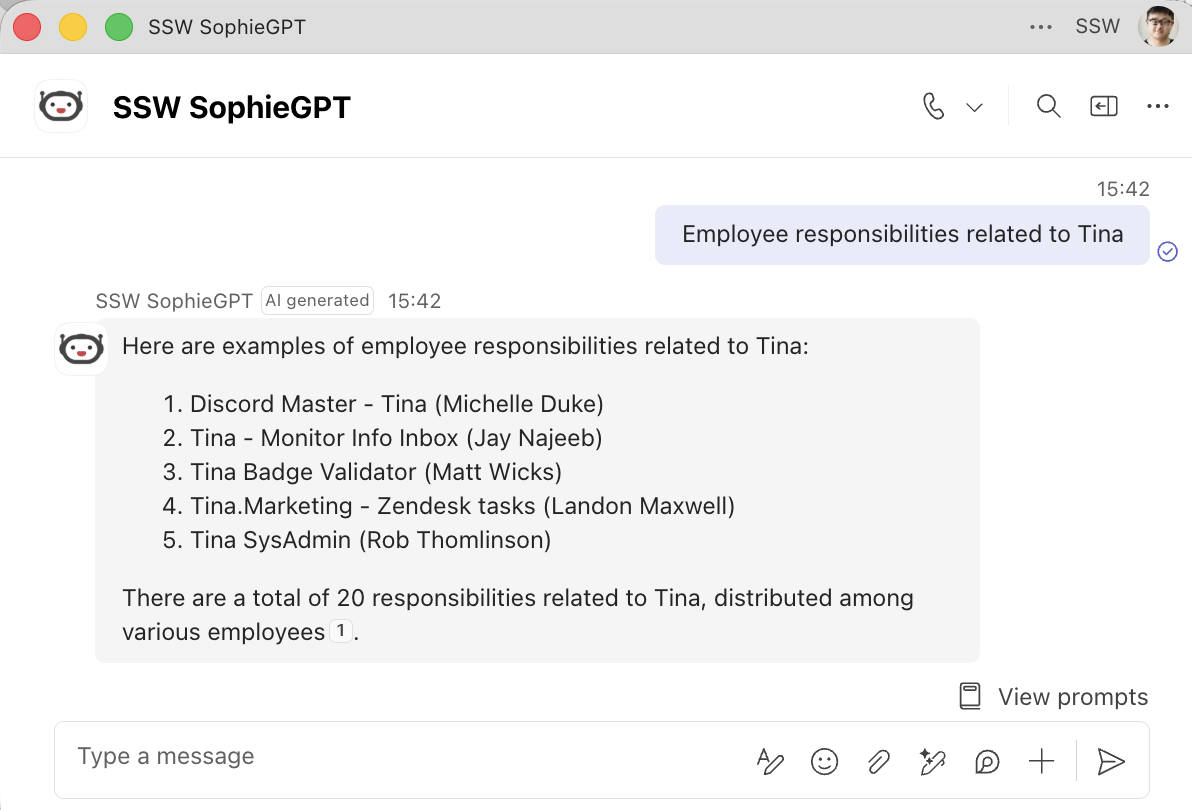The width and height of the screenshot is (1192, 810).
Task: Open the loop chat bubble icon
Action: (987, 761)
